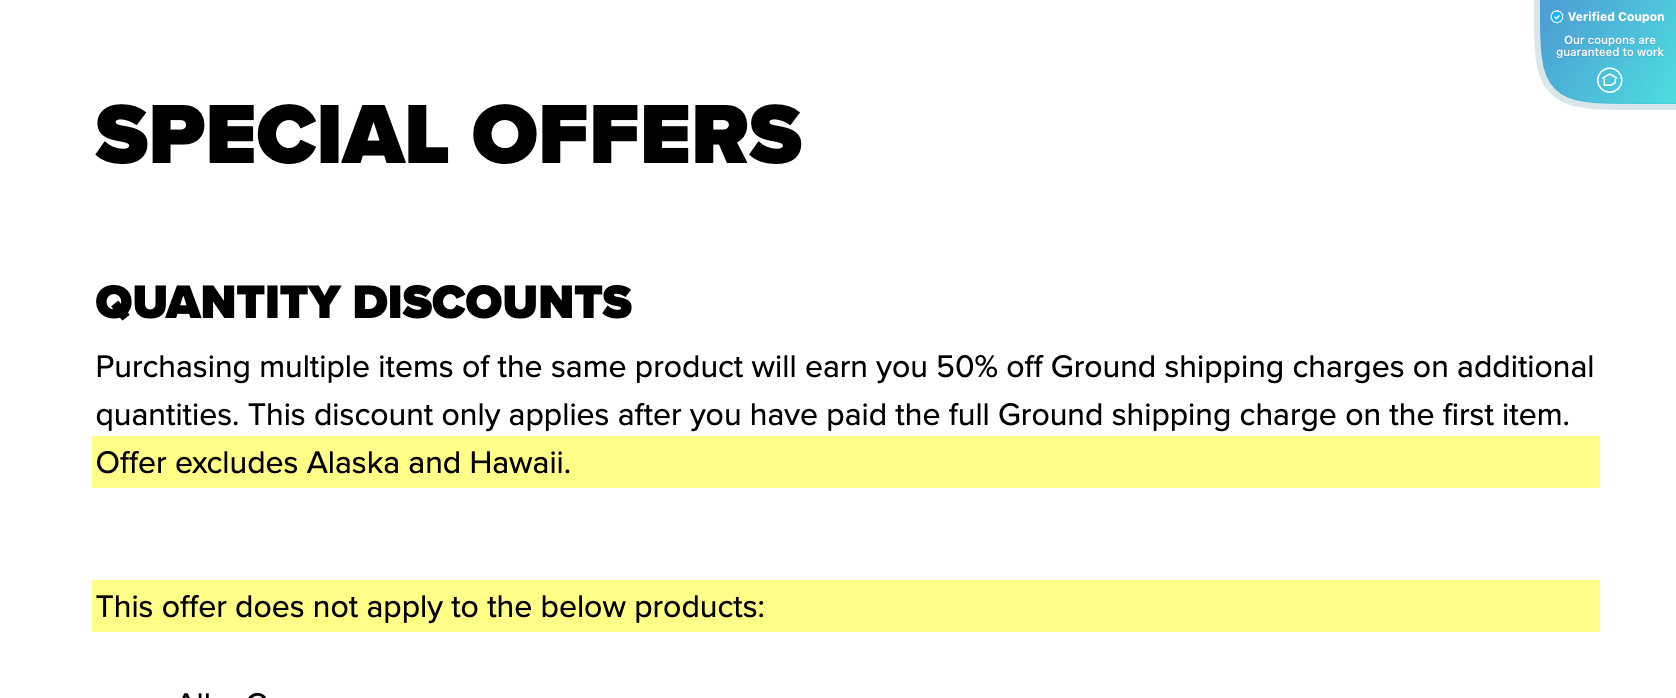Click the scalloped seal around the checkmark

1557,16
